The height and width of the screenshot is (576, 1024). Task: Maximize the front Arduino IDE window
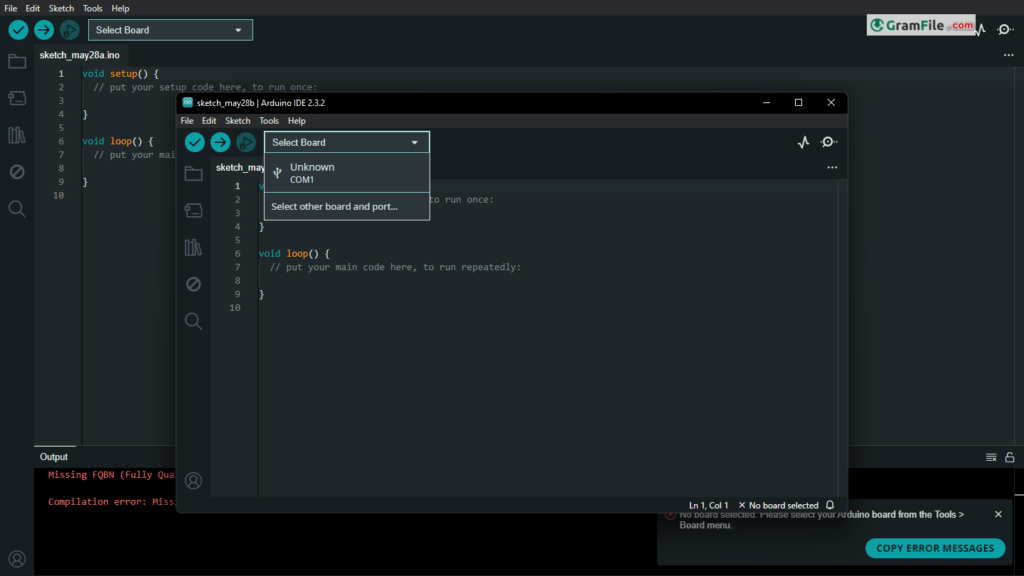798,103
